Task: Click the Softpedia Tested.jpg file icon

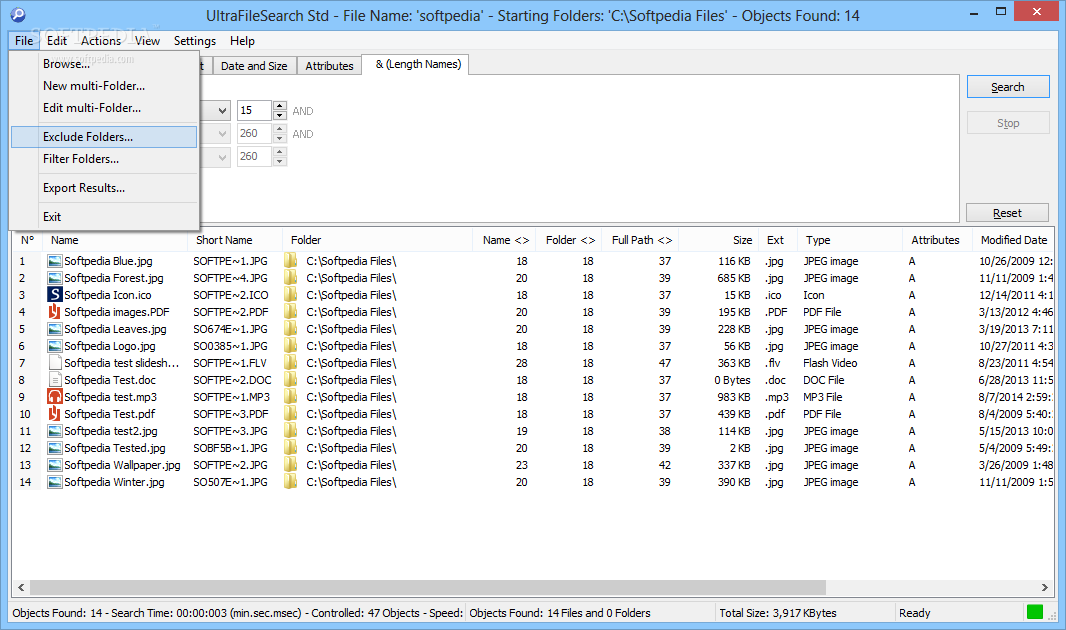Action: pyautogui.click(x=54, y=448)
